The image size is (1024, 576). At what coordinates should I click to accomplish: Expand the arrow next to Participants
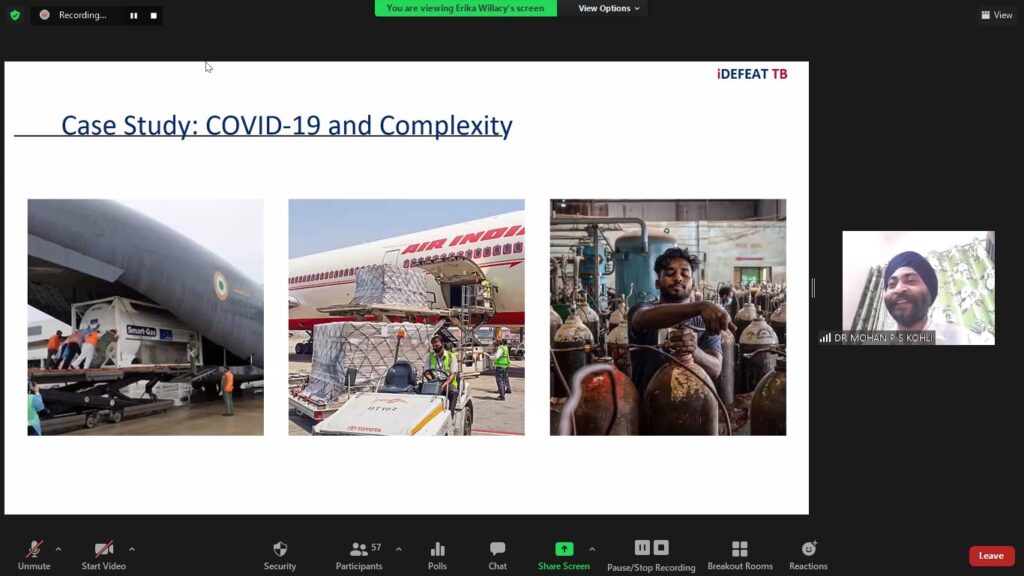tap(398, 549)
